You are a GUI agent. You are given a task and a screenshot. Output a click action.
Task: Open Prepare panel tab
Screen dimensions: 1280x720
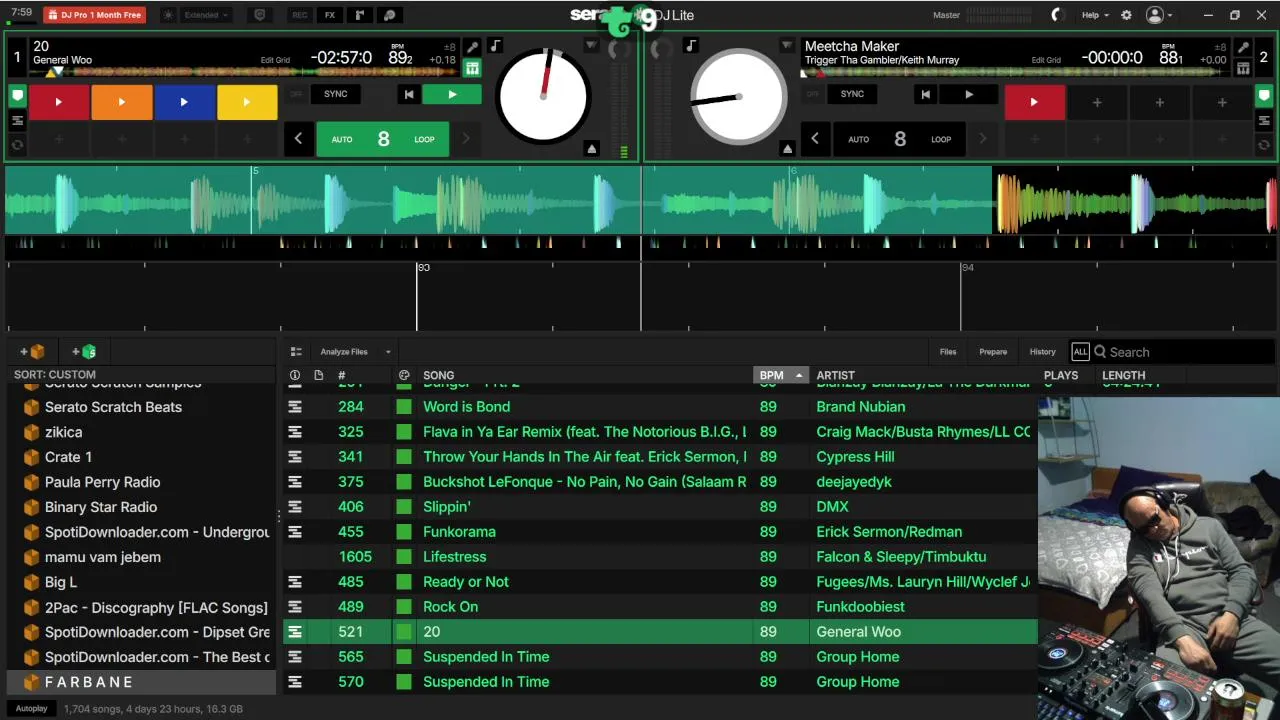coord(993,352)
